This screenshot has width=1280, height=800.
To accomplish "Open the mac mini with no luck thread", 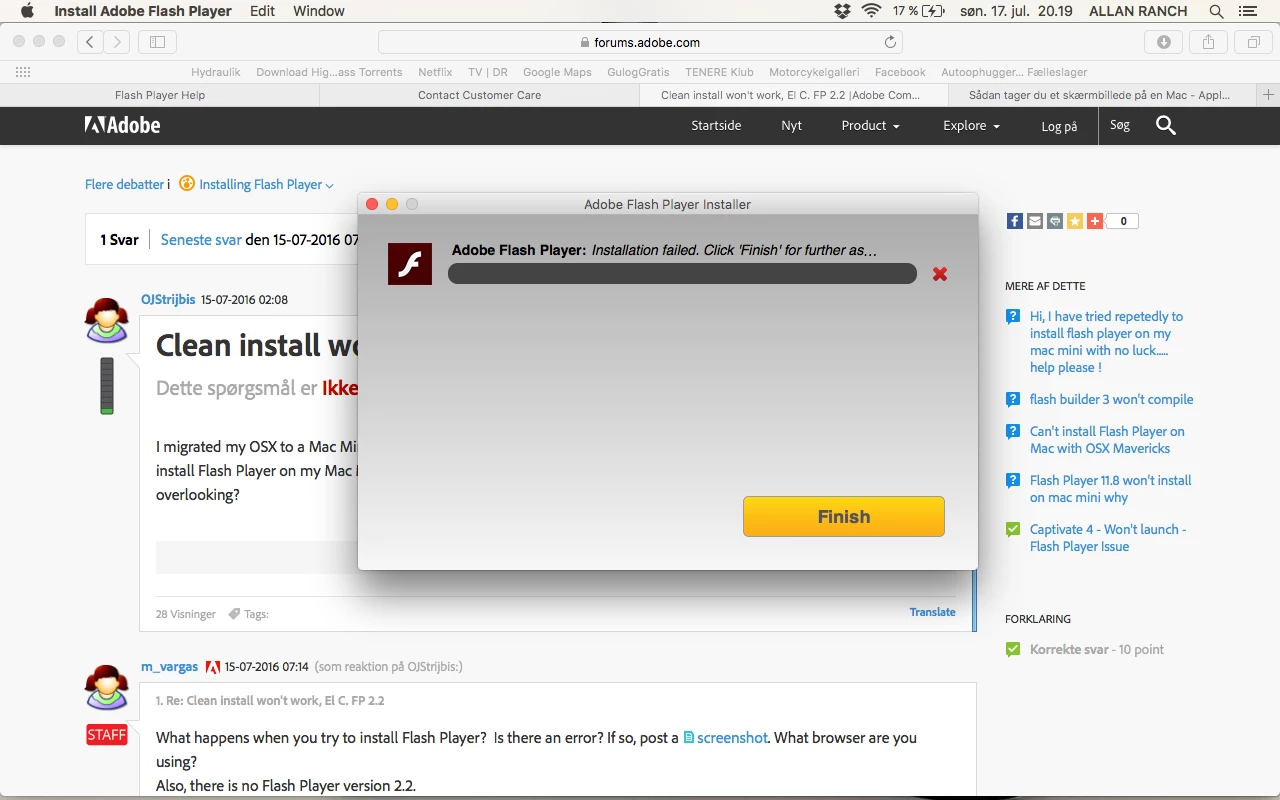I will point(1106,342).
